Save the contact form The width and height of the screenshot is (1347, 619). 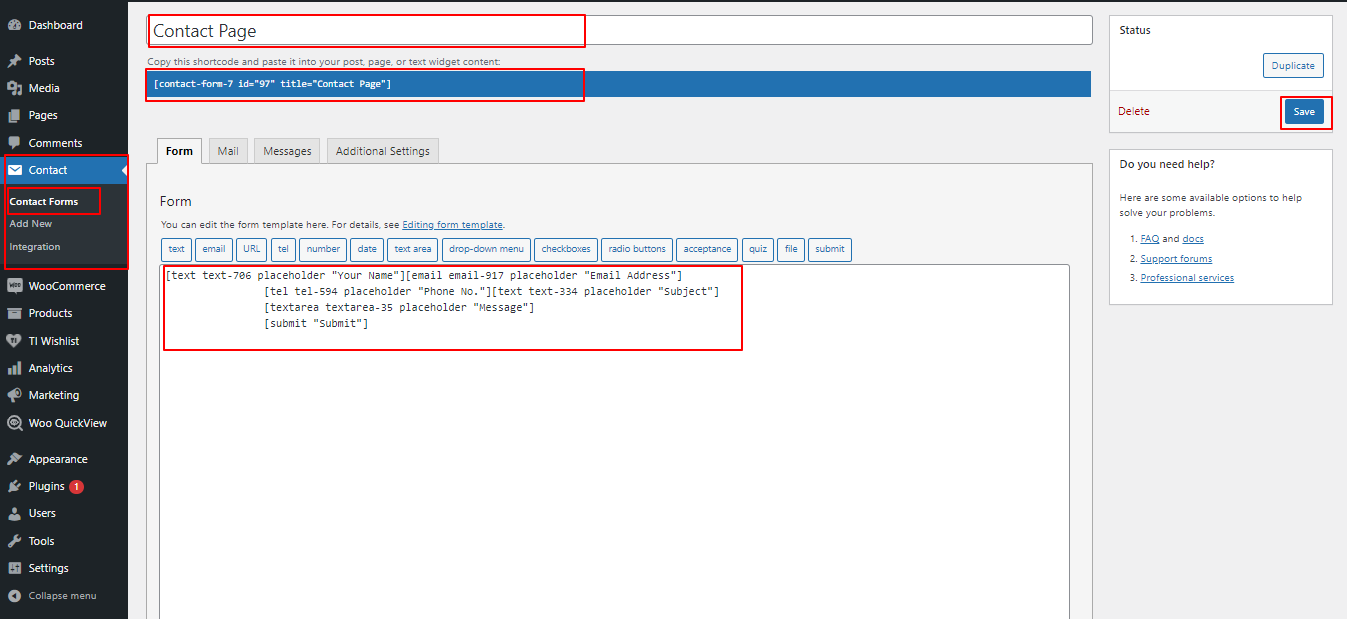pyautogui.click(x=1304, y=112)
